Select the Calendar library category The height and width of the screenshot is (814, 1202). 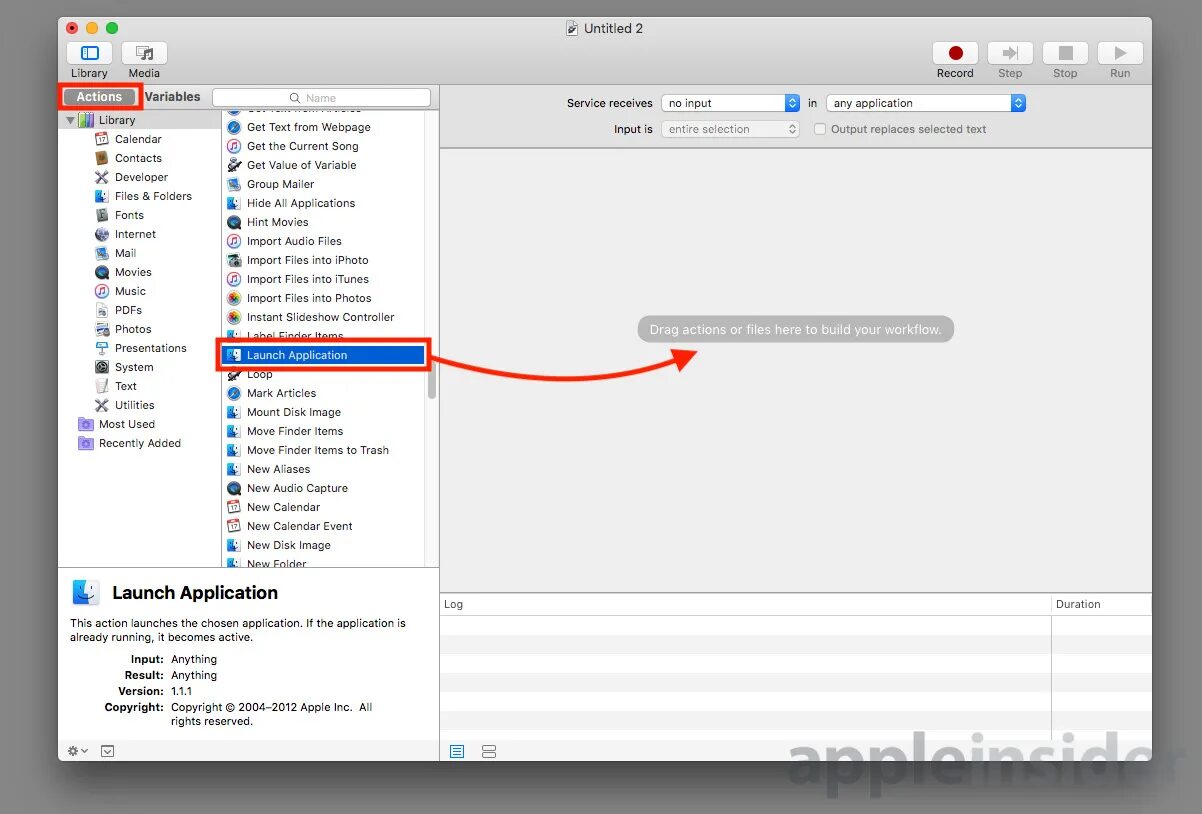coord(138,139)
